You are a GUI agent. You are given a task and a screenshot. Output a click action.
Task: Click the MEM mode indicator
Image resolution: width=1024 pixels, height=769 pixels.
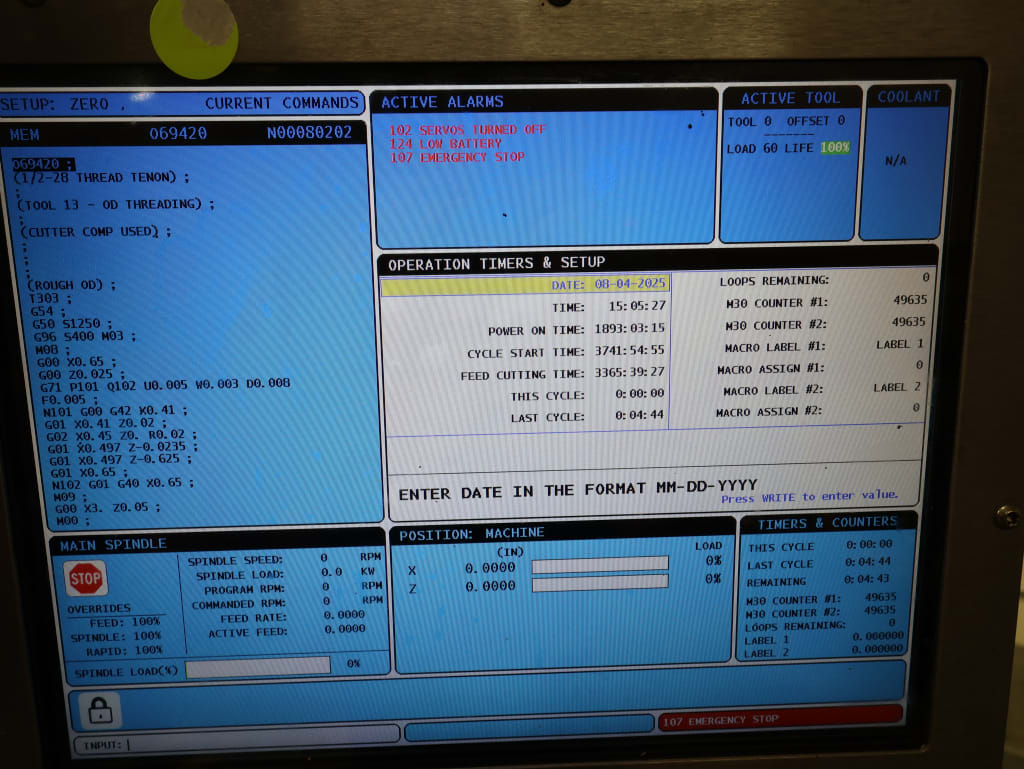tap(24, 135)
